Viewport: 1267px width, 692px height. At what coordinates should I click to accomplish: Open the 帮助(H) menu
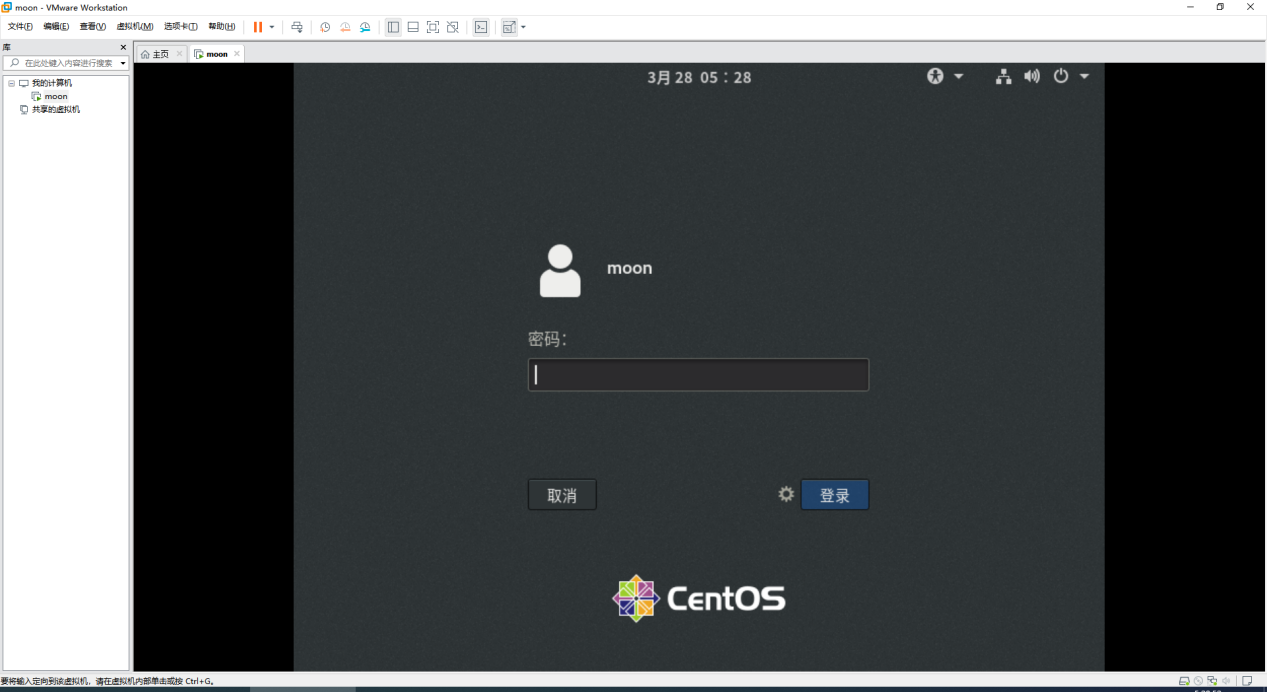tap(222, 27)
